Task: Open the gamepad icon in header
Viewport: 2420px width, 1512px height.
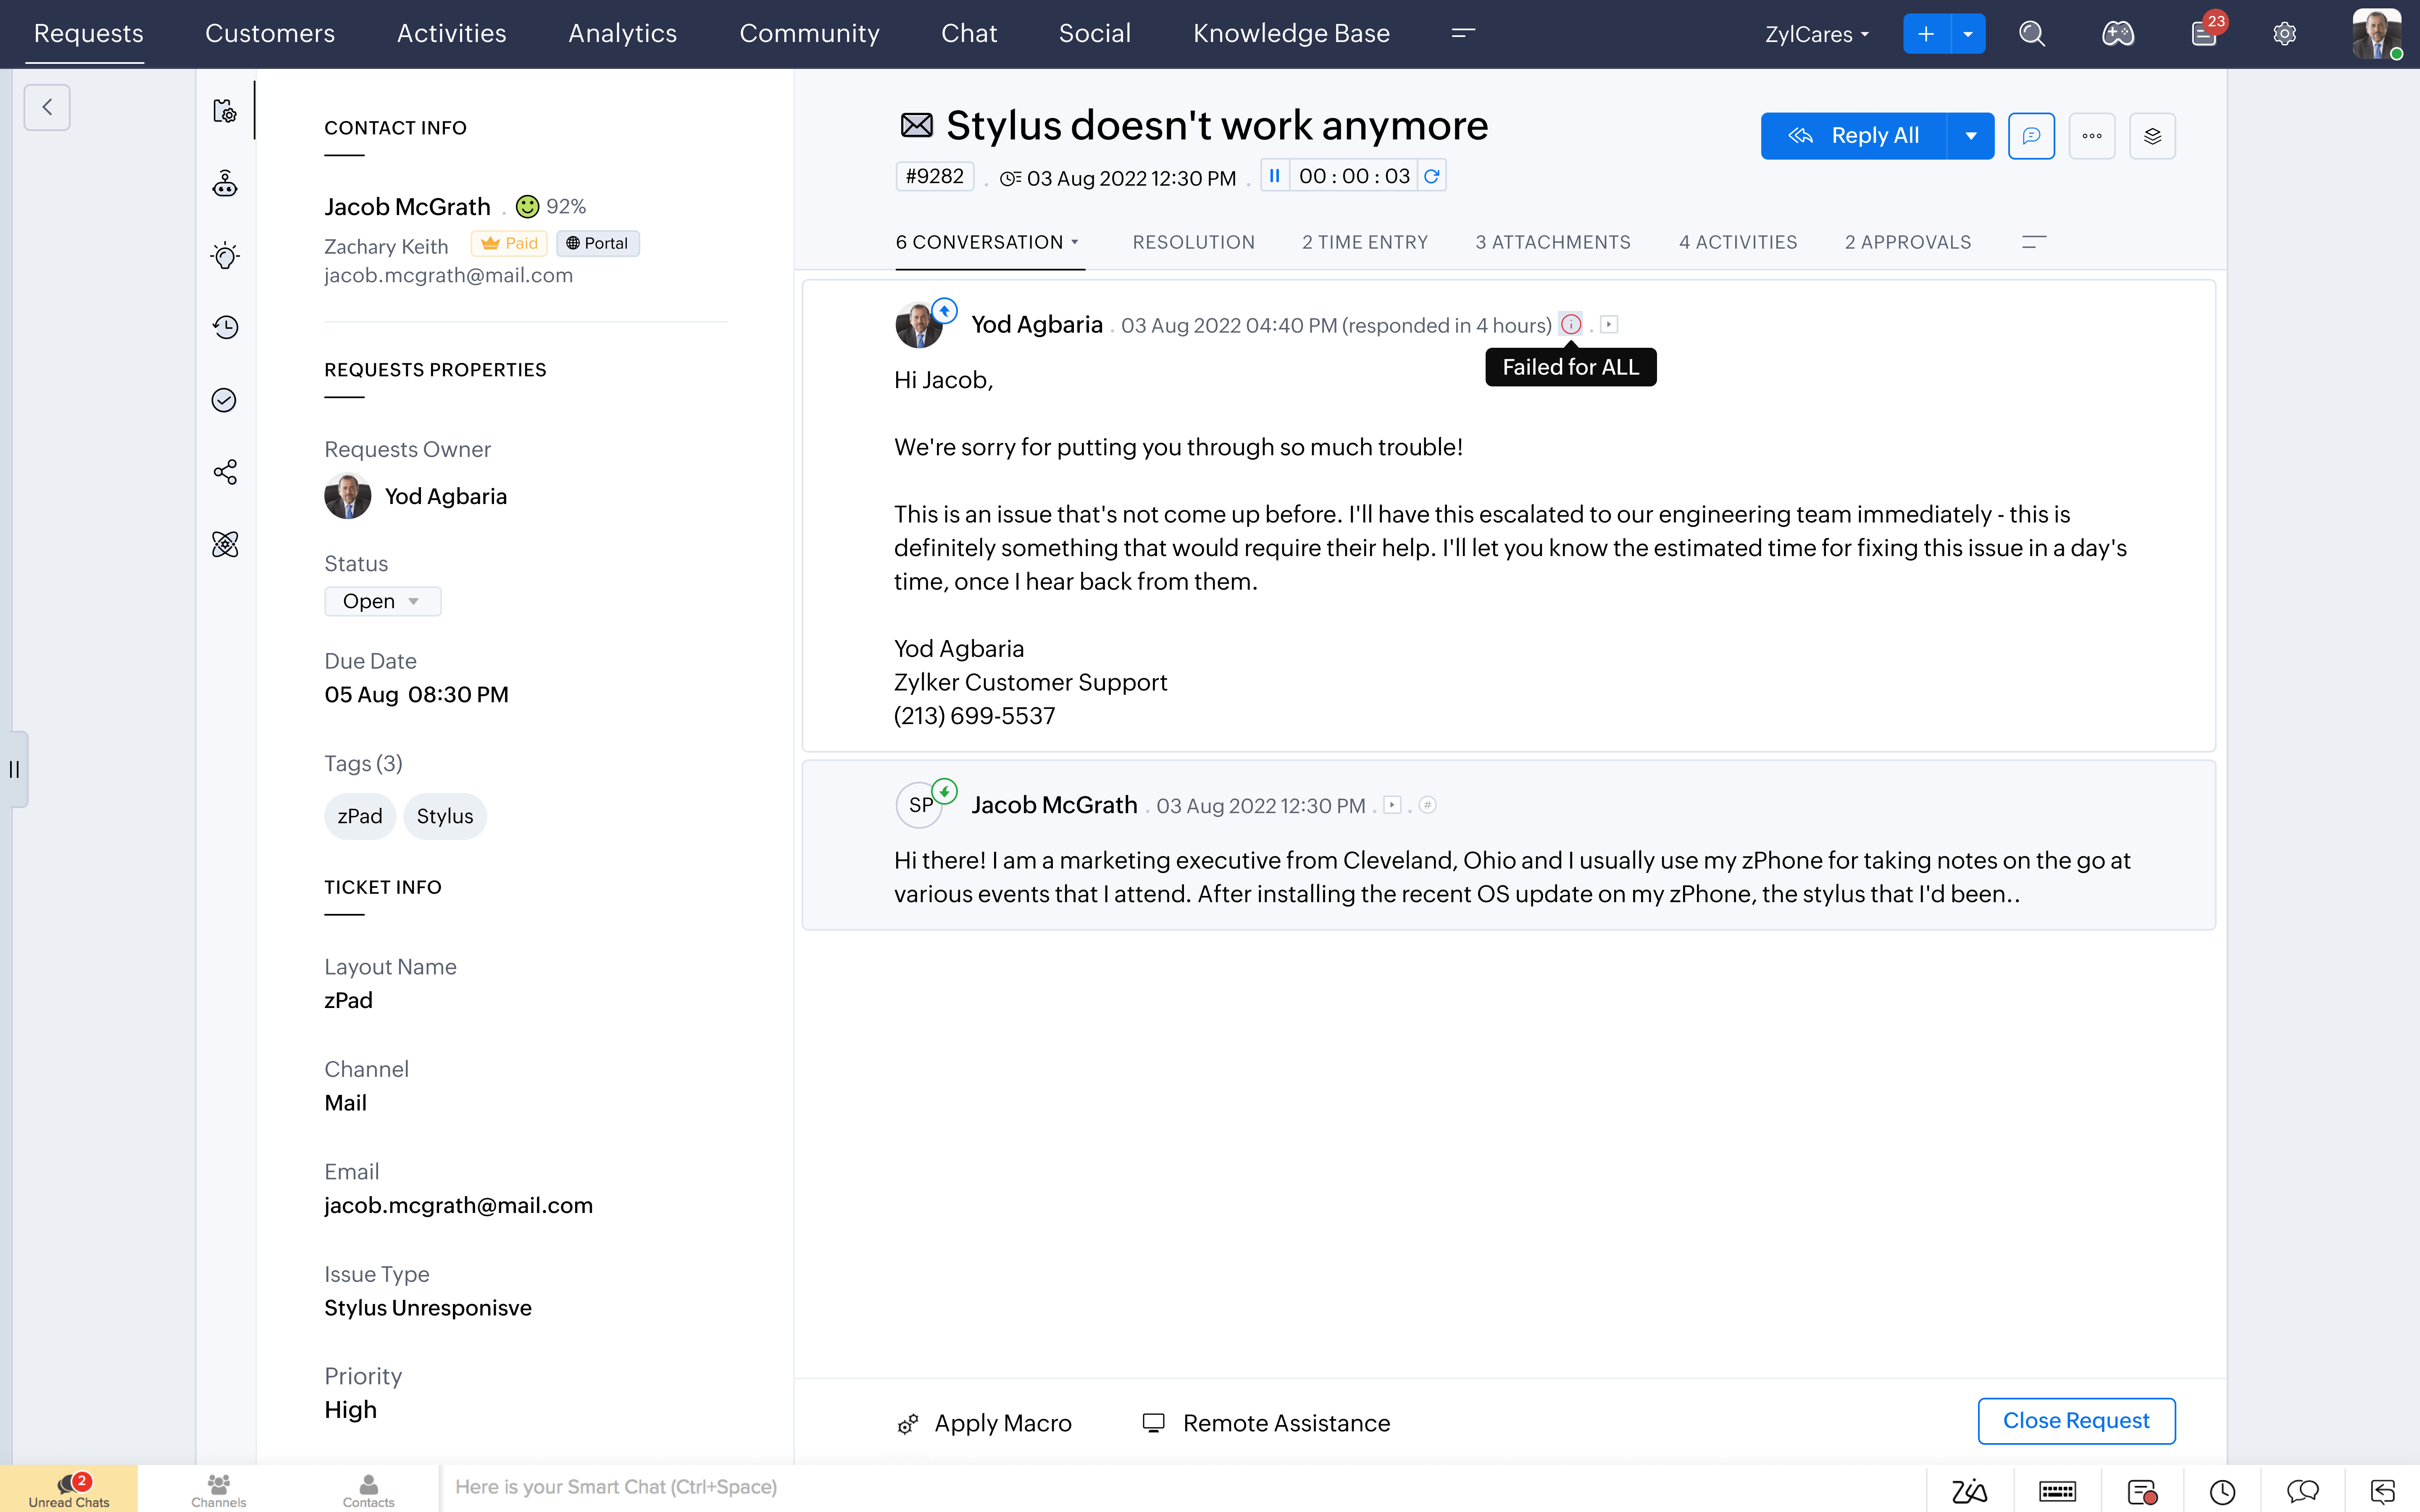Action: [x=2117, y=34]
